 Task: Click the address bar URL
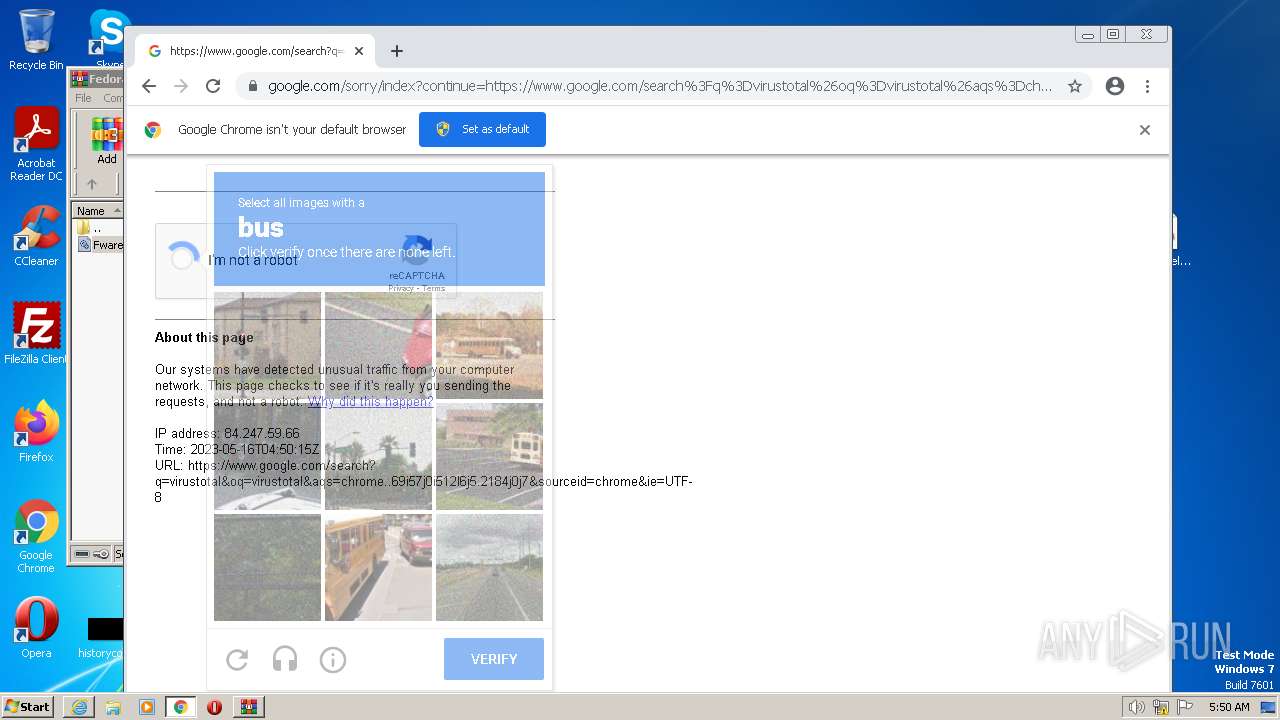point(660,86)
